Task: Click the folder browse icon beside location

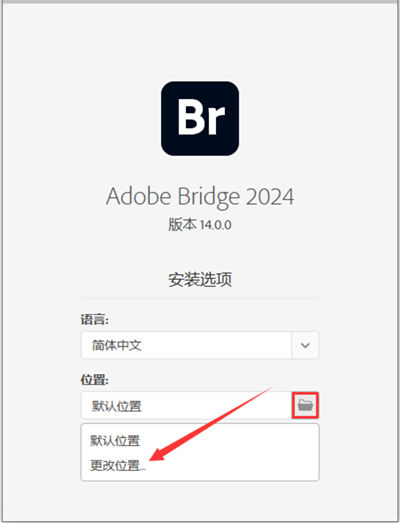Action: click(305, 405)
